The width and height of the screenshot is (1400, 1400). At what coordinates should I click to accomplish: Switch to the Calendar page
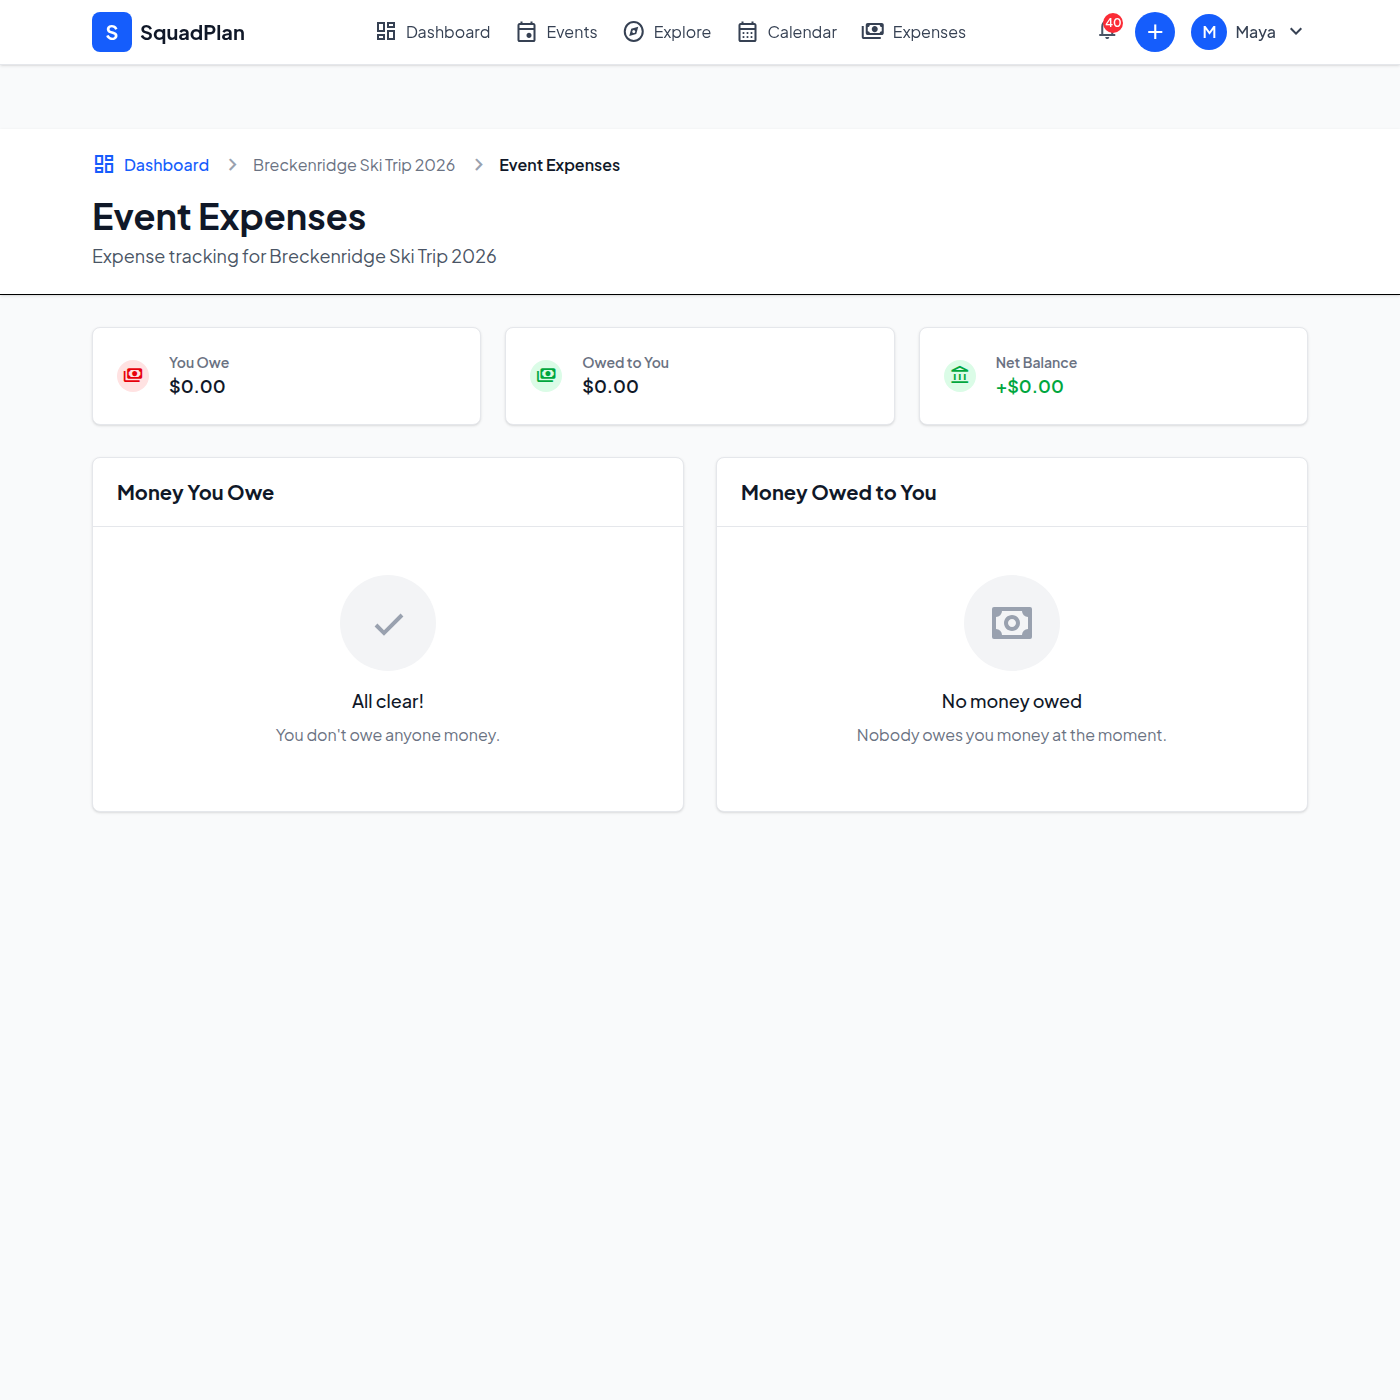pyautogui.click(x=787, y=32)
